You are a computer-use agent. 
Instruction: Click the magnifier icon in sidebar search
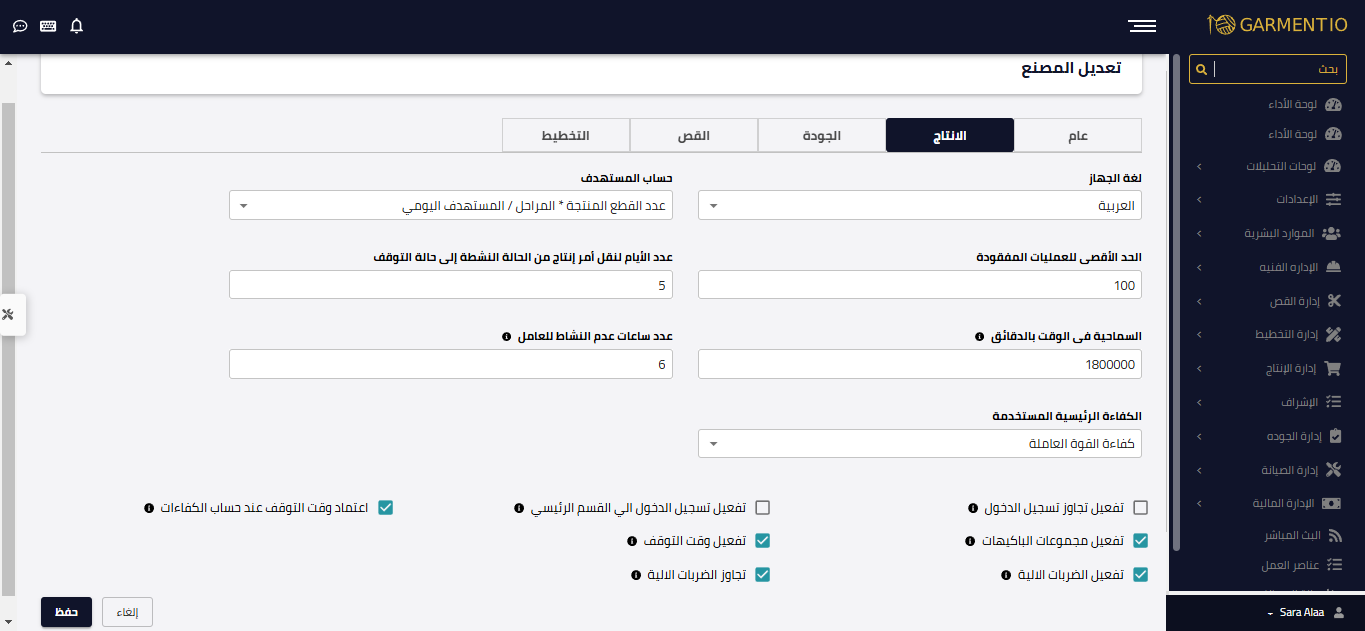(1202, 69)
